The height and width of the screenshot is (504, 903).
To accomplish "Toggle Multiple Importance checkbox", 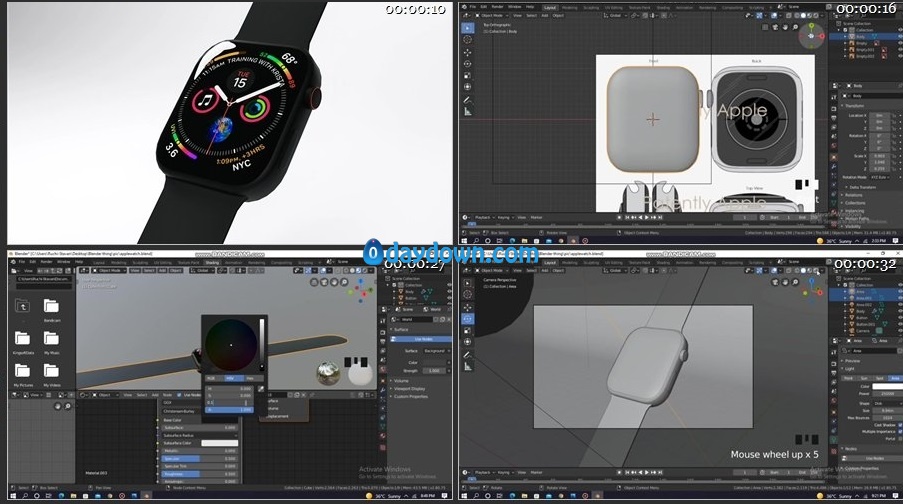I will (899, 431).
